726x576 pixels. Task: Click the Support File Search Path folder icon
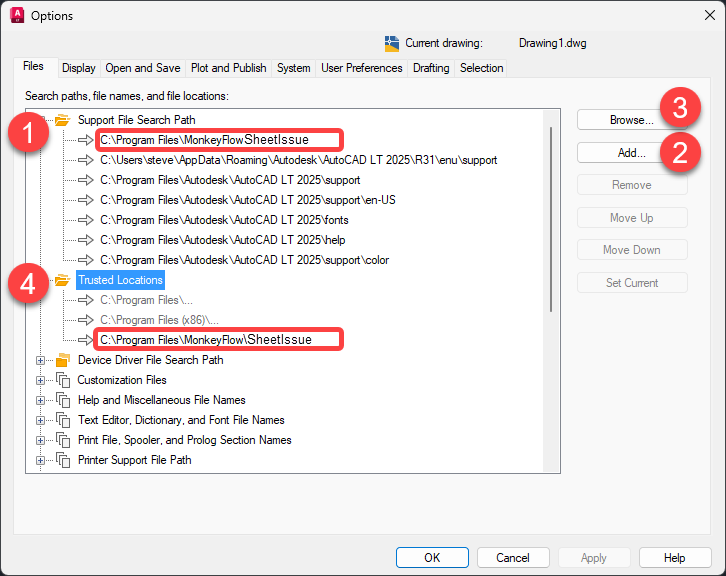click(62, 120)
